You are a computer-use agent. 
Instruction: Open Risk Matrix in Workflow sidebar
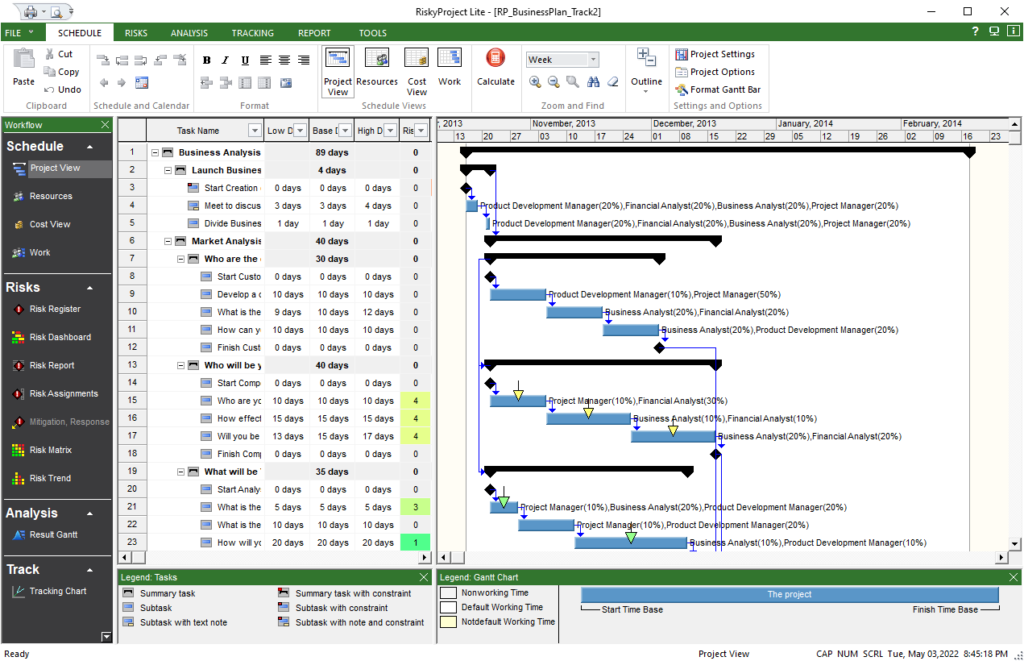50,450
